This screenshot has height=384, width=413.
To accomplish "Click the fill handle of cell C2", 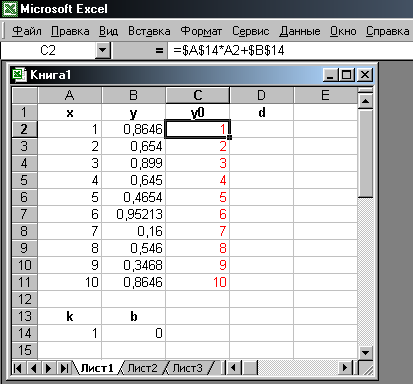I will click(229, 137).
